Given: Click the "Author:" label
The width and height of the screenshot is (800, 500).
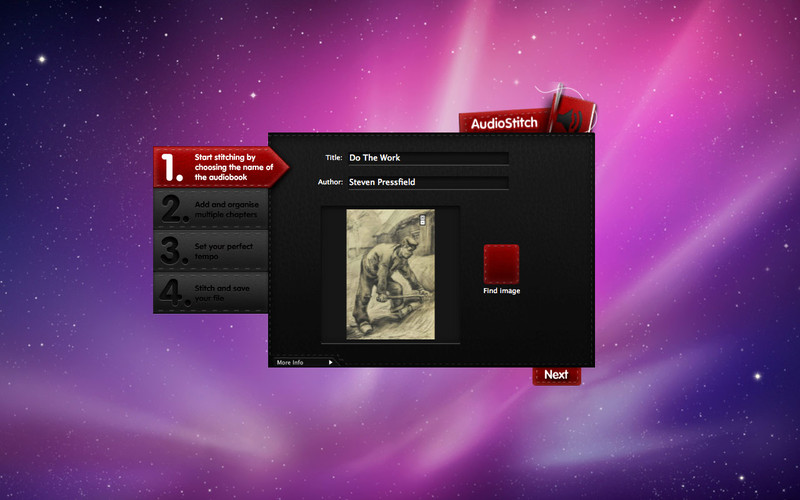Looking at the screenshot, I should 330,182.
